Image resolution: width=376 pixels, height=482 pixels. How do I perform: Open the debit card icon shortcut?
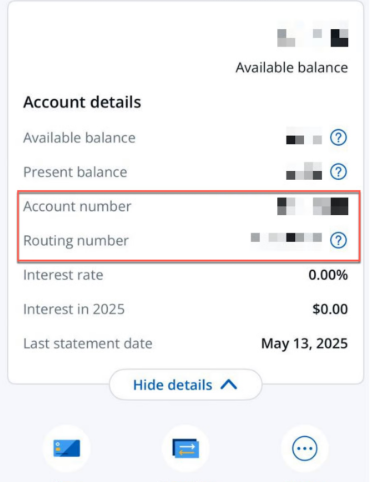pyautogui.click(x=67, y=448)
